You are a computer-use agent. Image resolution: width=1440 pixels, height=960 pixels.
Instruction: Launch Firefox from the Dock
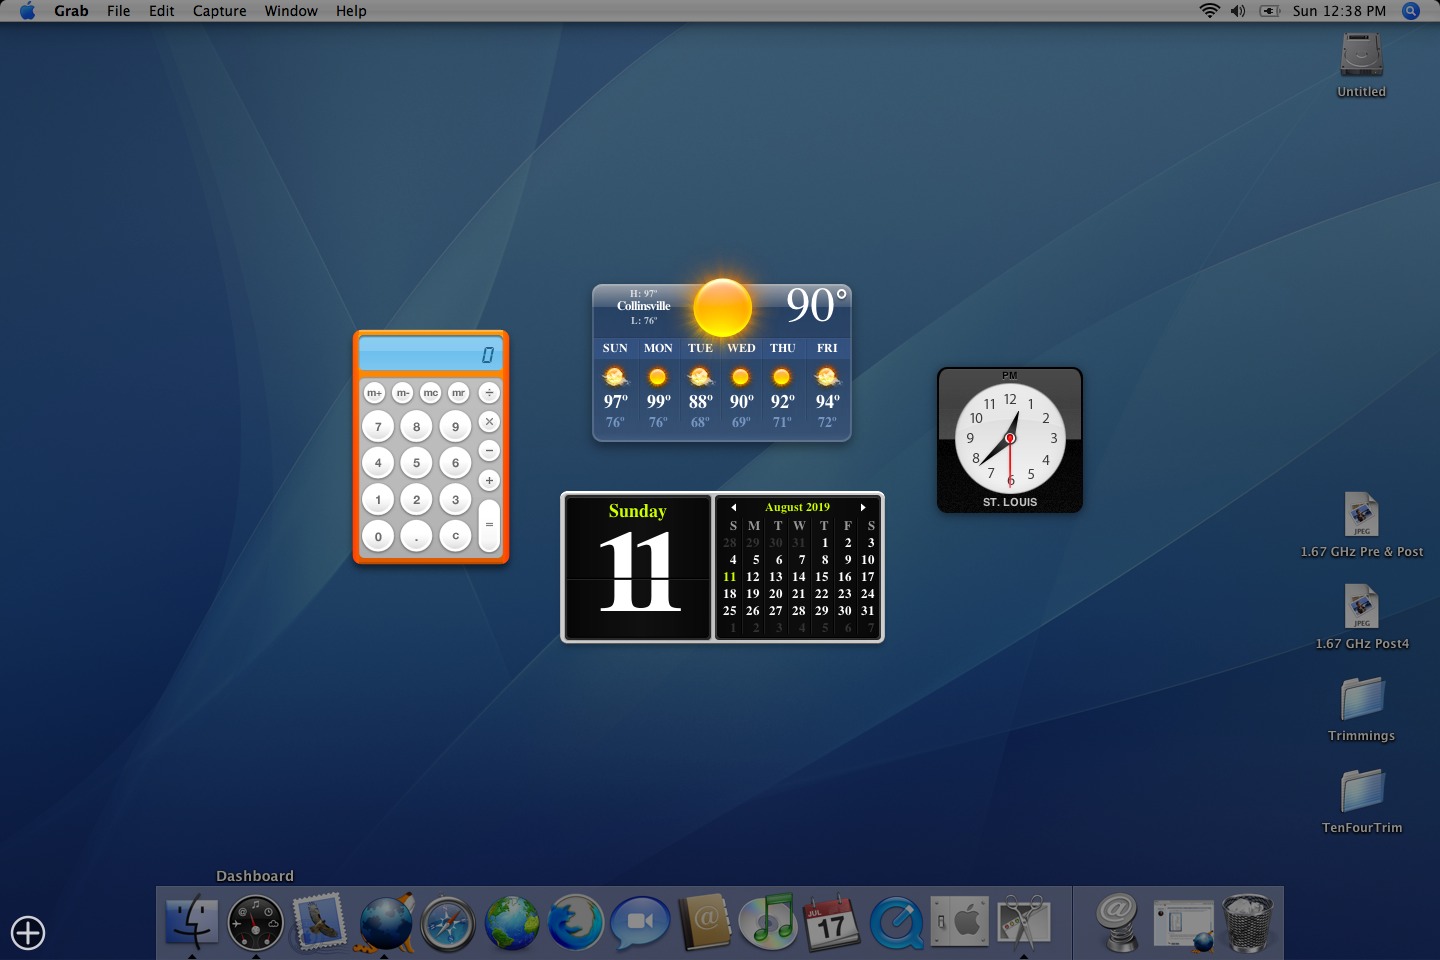coord(576,922)
